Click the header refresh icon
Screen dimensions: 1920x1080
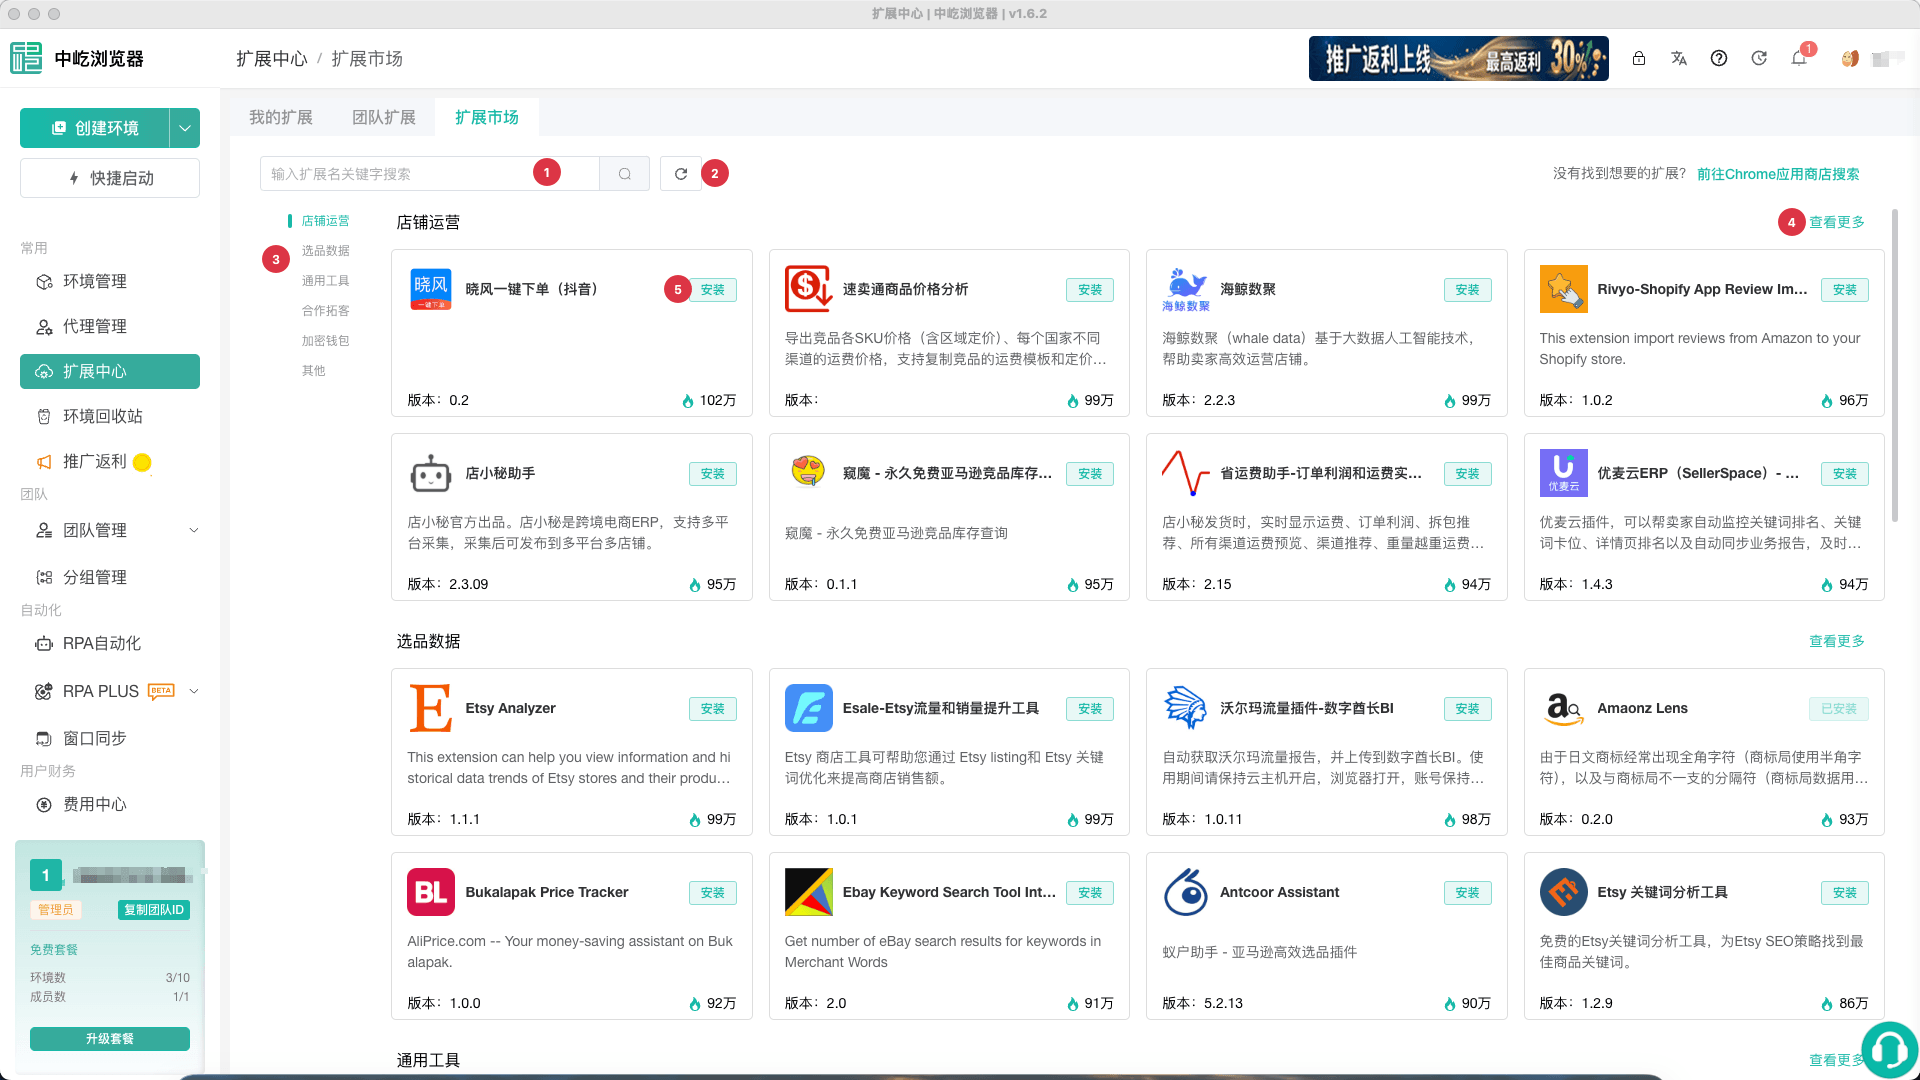tap(1759, 59)
